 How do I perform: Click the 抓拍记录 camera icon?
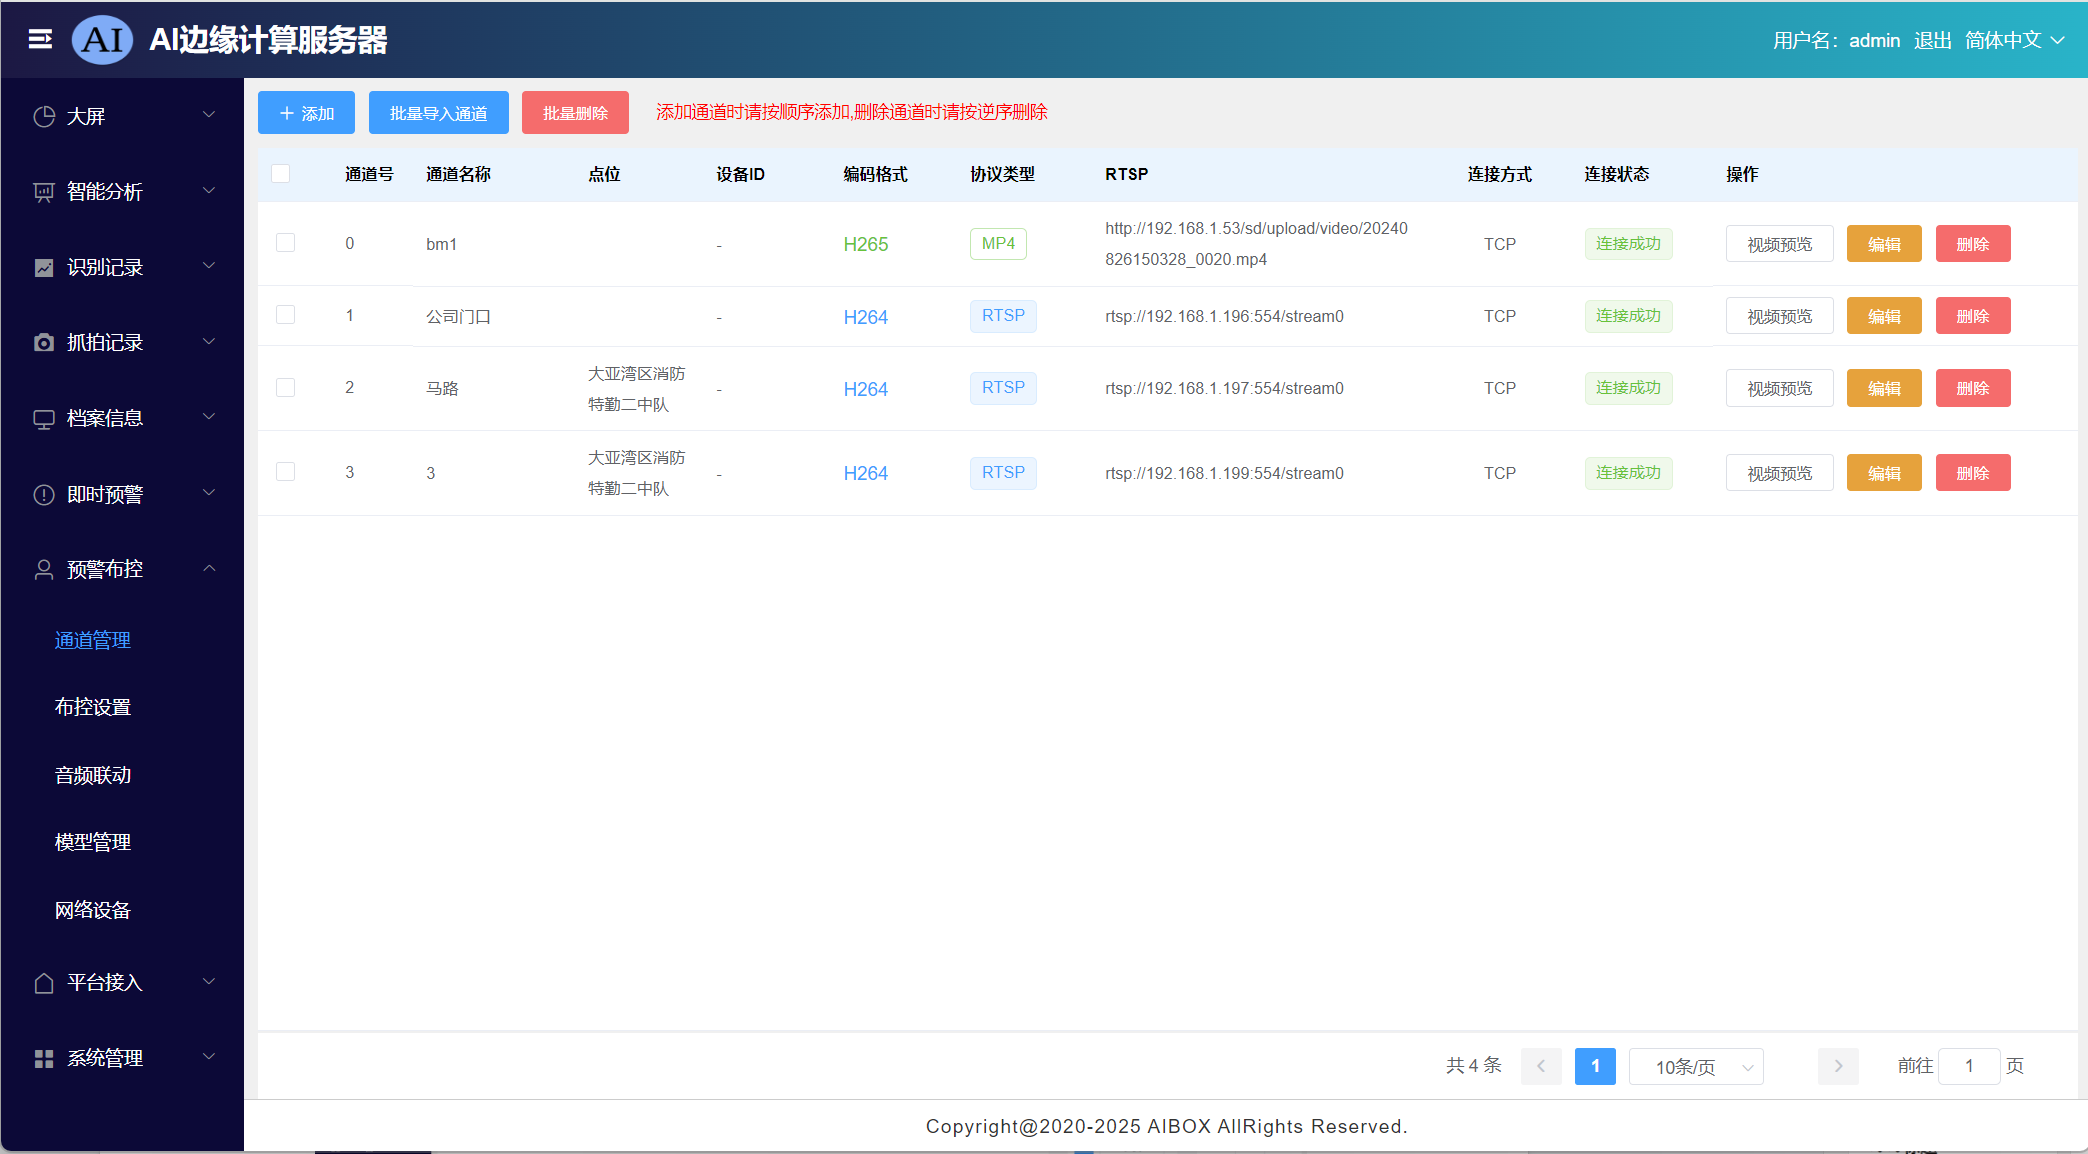point(44,343)
